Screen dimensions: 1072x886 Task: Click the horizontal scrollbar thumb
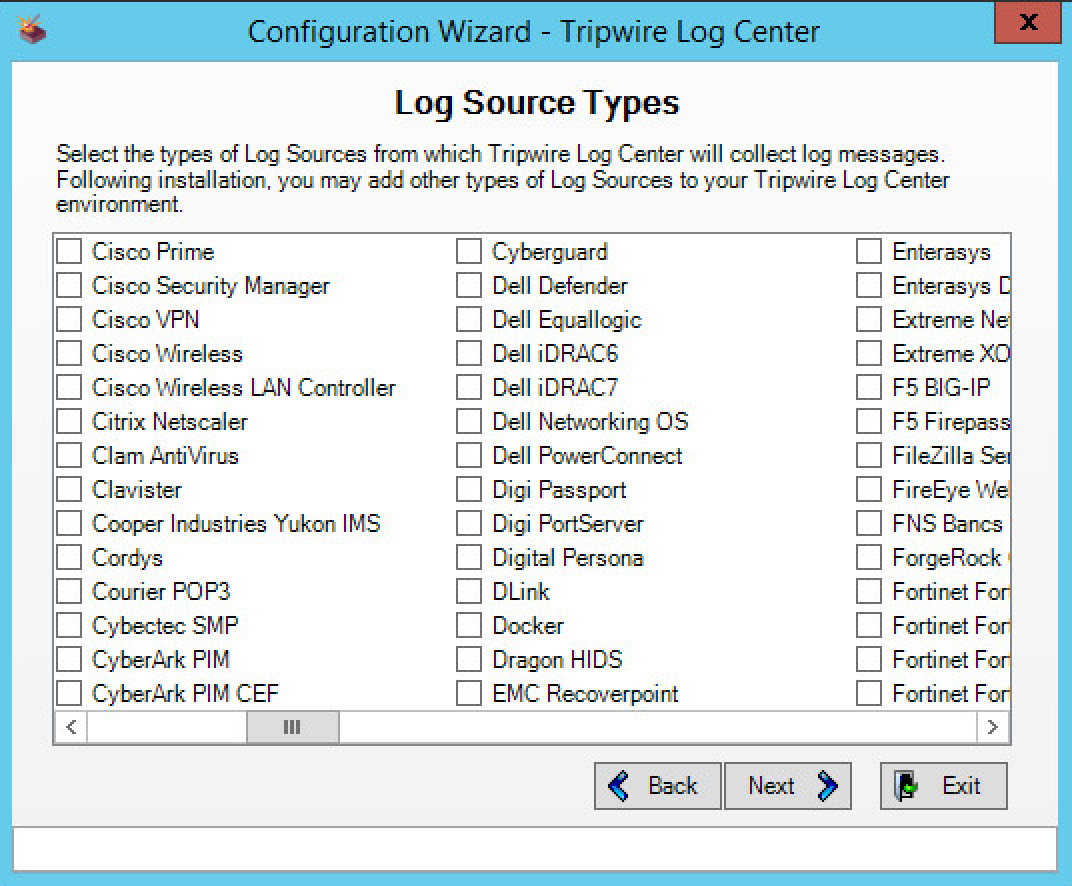(292, 727)
